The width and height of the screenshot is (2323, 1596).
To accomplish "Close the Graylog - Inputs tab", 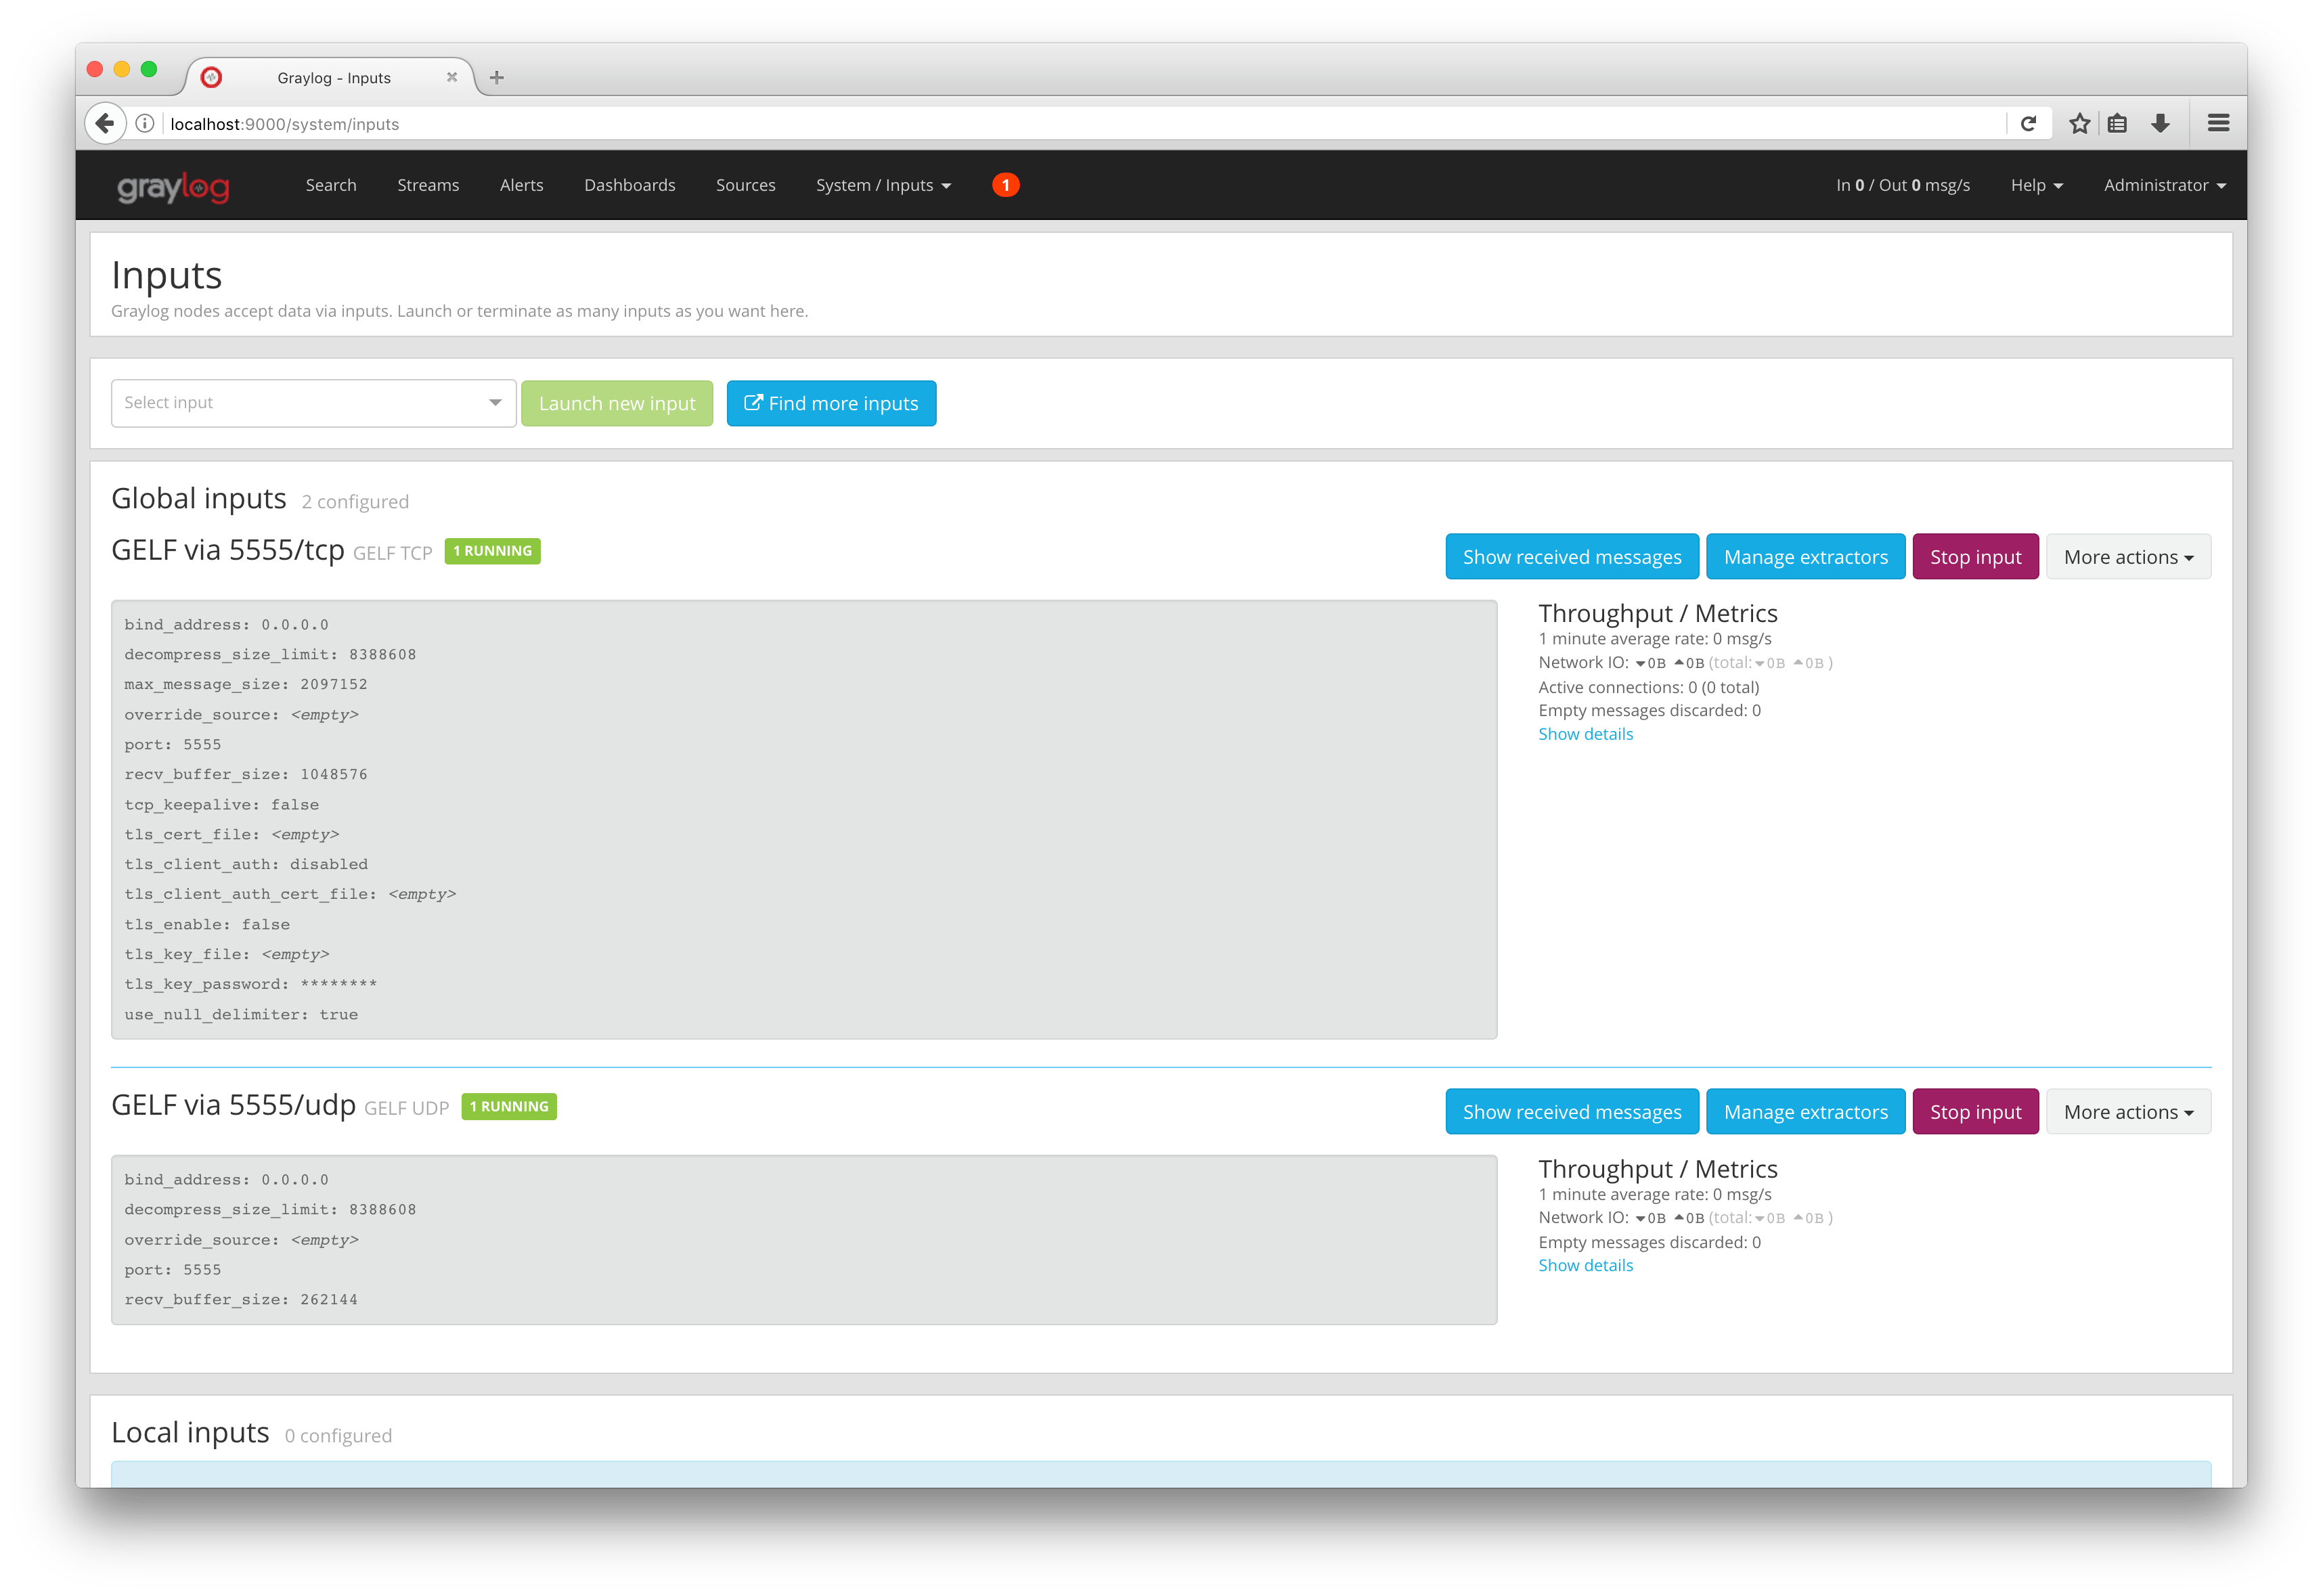I will [x=452, y=77].
